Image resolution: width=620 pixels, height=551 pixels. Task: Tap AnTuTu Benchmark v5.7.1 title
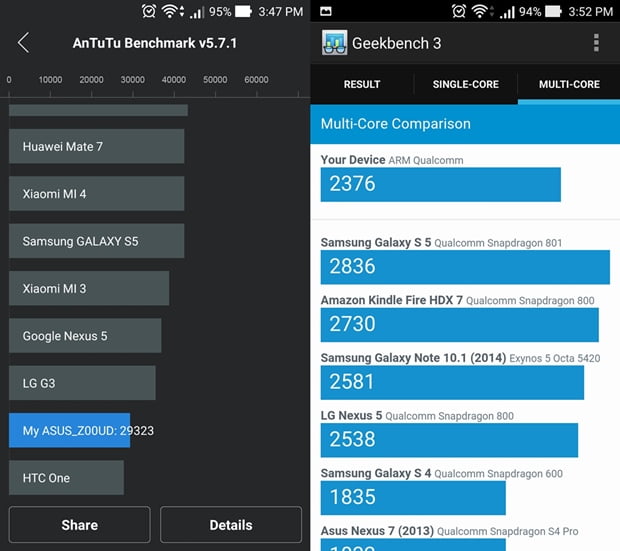pyautogui.click(x=155, y=43)
